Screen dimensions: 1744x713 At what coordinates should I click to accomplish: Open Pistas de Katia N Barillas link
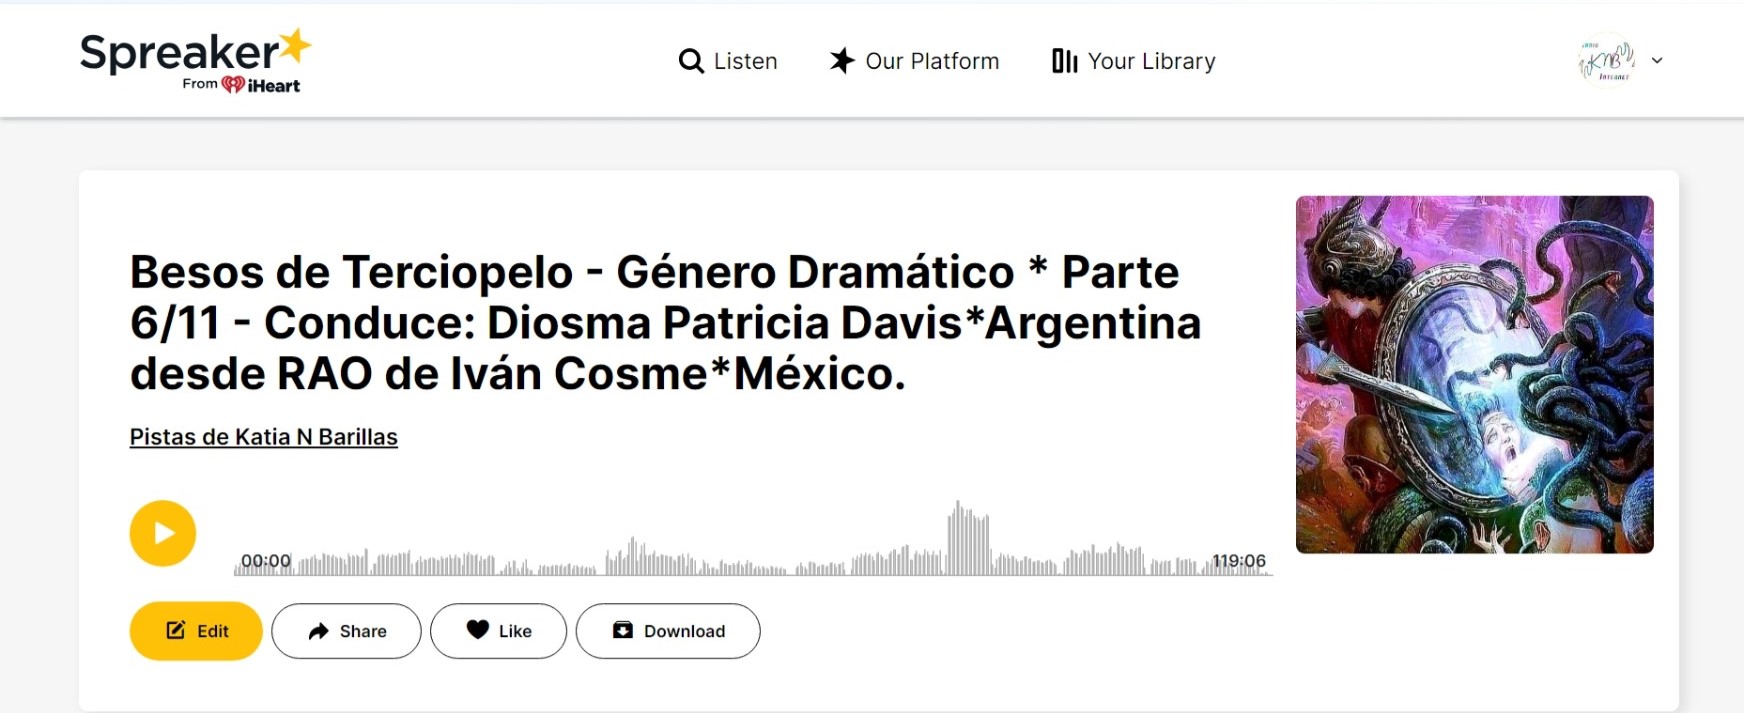(x=264, y=437)
